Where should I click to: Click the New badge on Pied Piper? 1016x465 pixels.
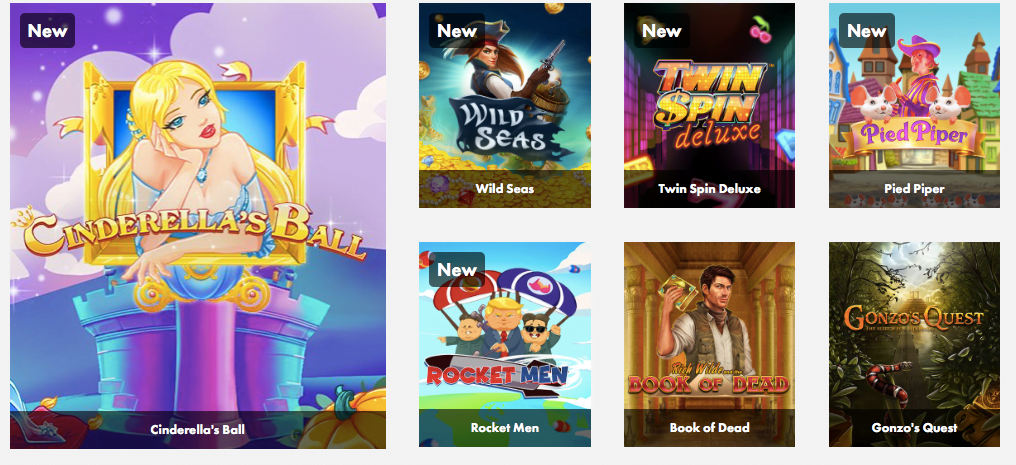pos(866,30)
